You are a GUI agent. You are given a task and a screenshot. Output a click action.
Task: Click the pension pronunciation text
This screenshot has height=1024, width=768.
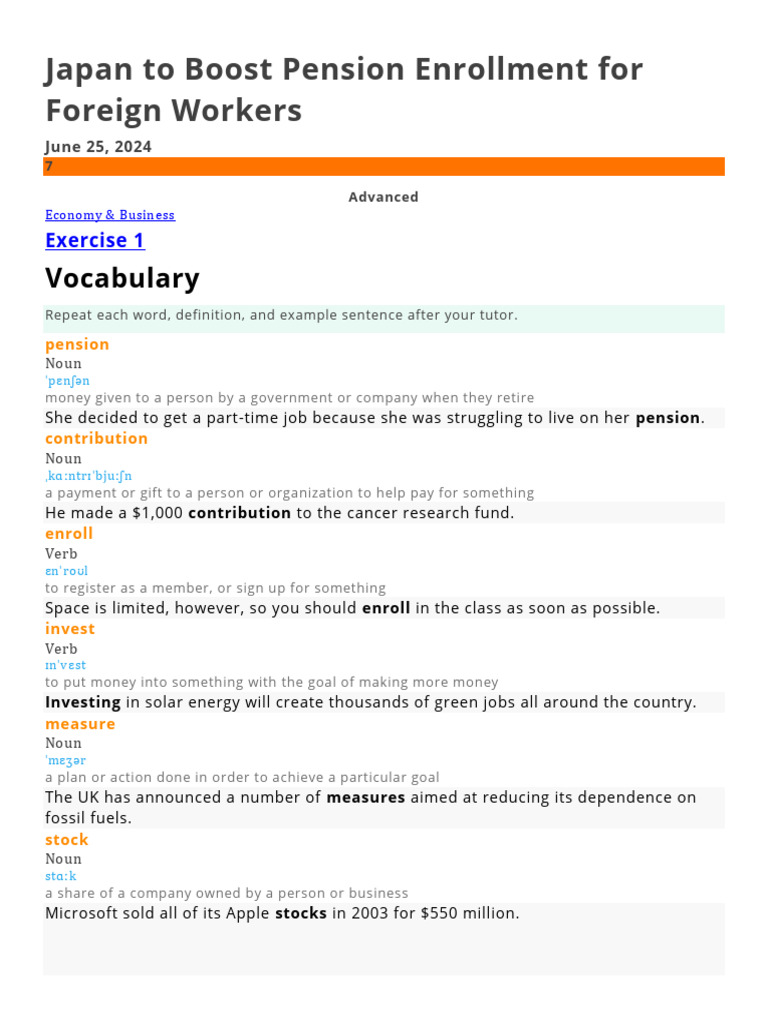click(67, 381)
